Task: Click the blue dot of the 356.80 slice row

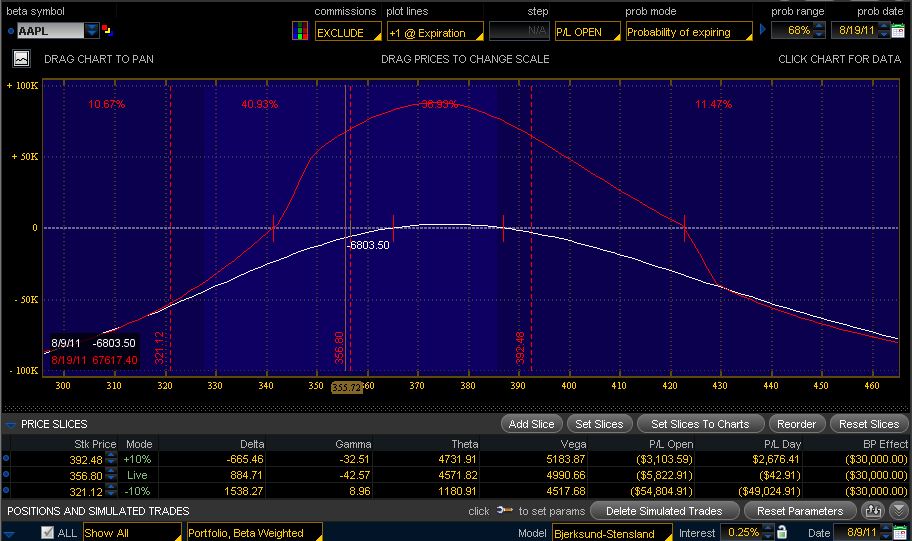Action: click(x=6, y=474)
